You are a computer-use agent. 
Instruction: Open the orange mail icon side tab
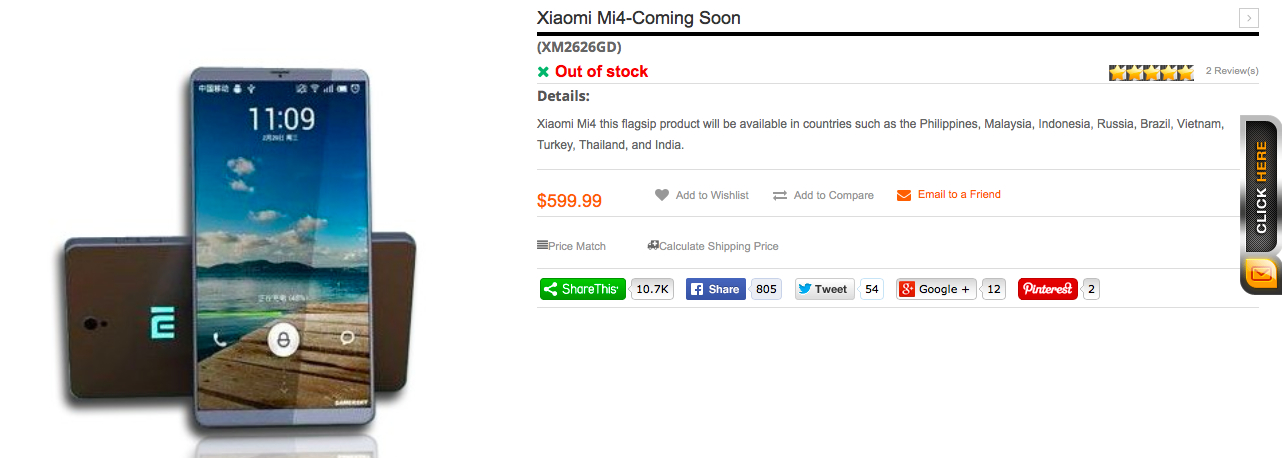[1262, 274]
